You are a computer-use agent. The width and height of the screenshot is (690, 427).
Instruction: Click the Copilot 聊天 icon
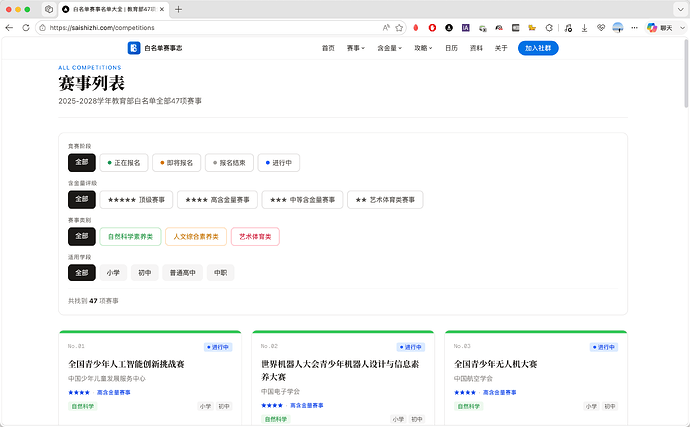652,28
